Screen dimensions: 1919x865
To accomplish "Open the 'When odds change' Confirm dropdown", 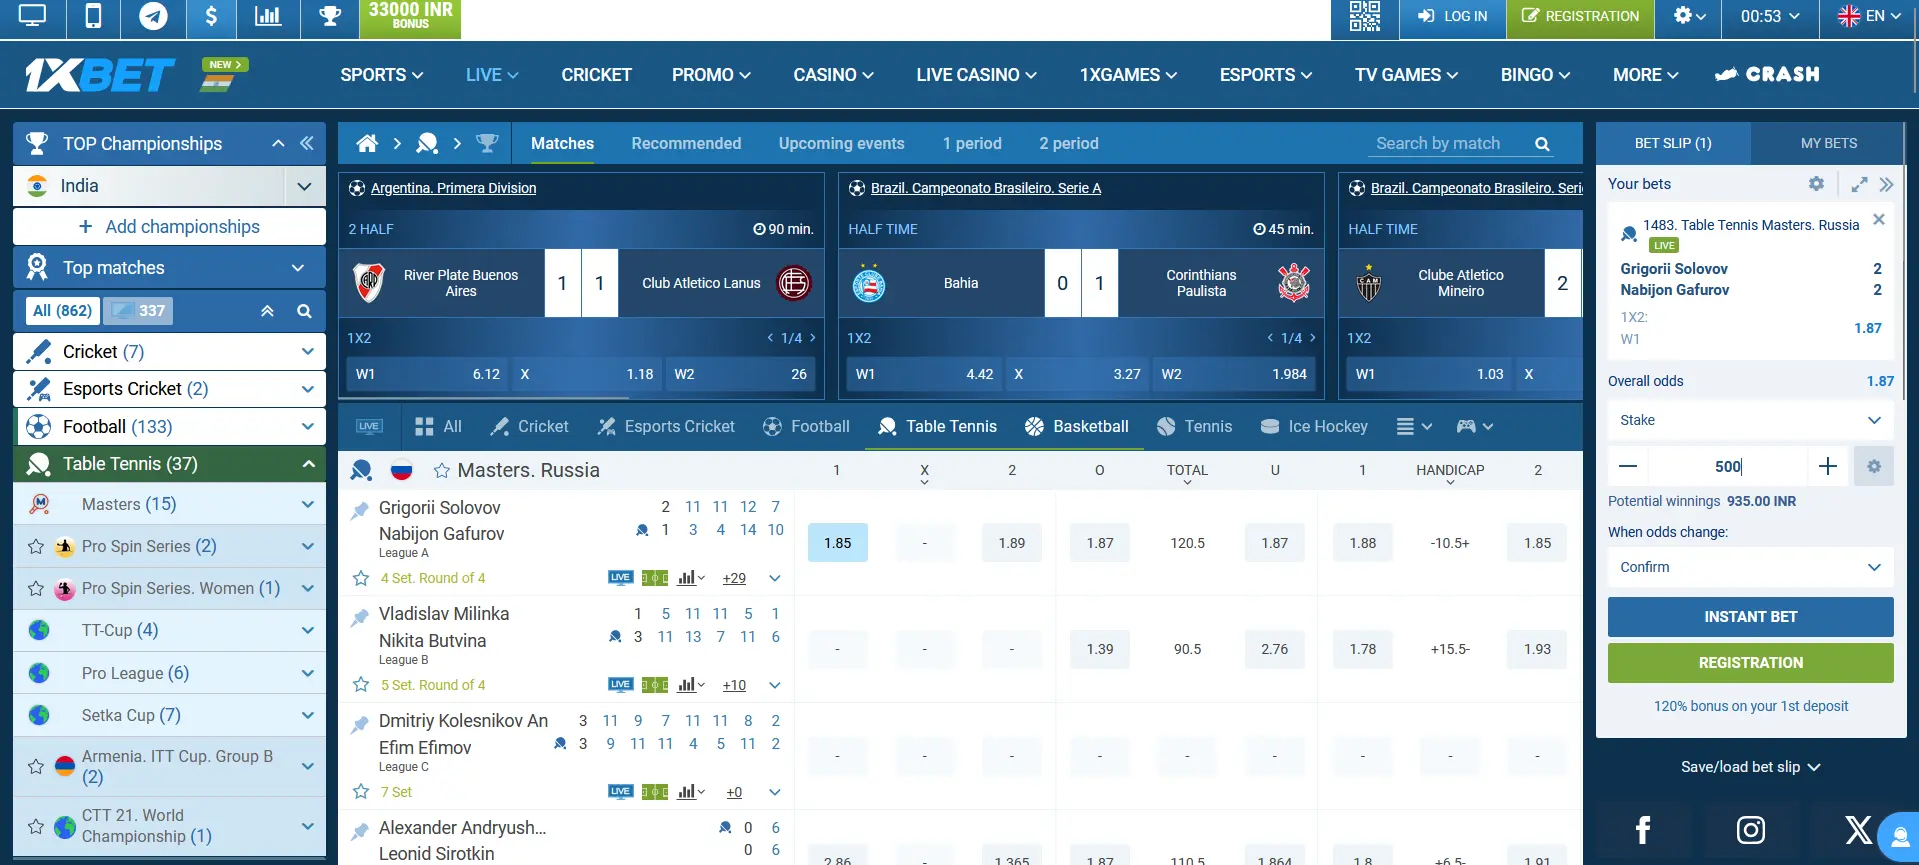I will point(1750,567).
